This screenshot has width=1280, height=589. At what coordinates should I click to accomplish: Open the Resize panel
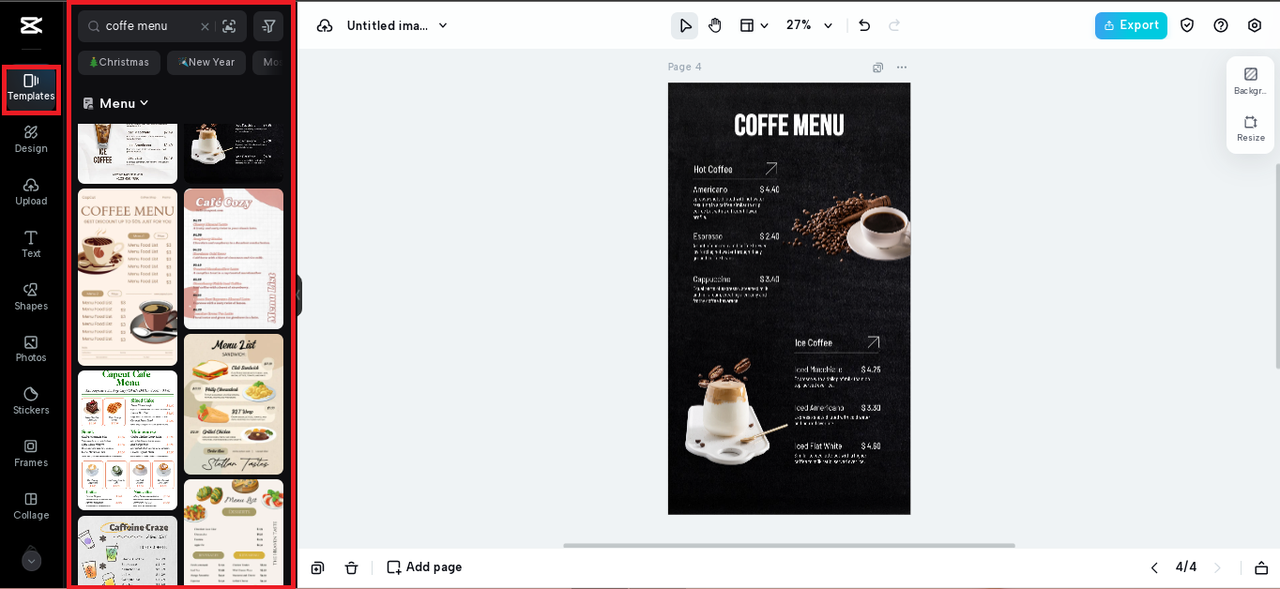point(1250,128)
